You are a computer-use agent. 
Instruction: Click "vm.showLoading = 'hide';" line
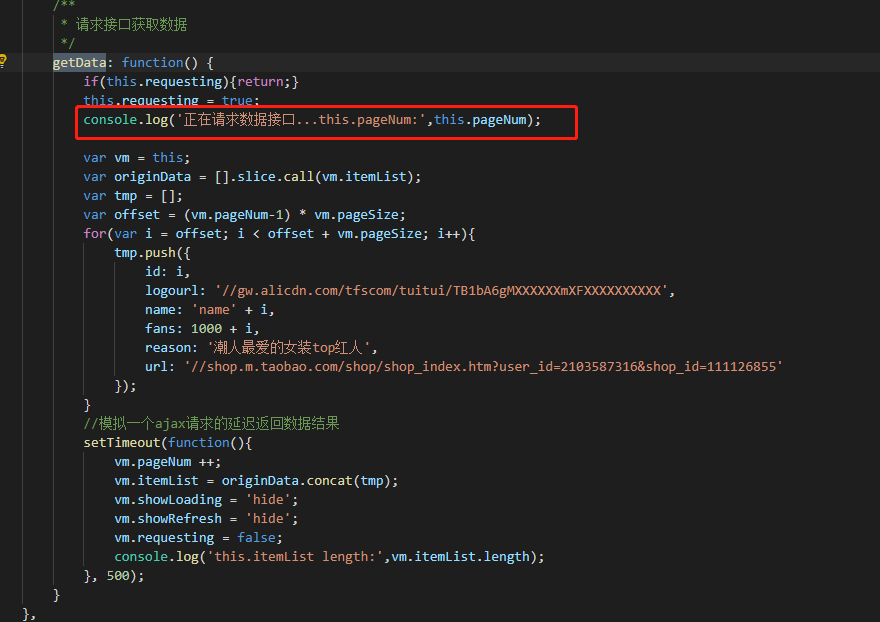coord(206,500)
